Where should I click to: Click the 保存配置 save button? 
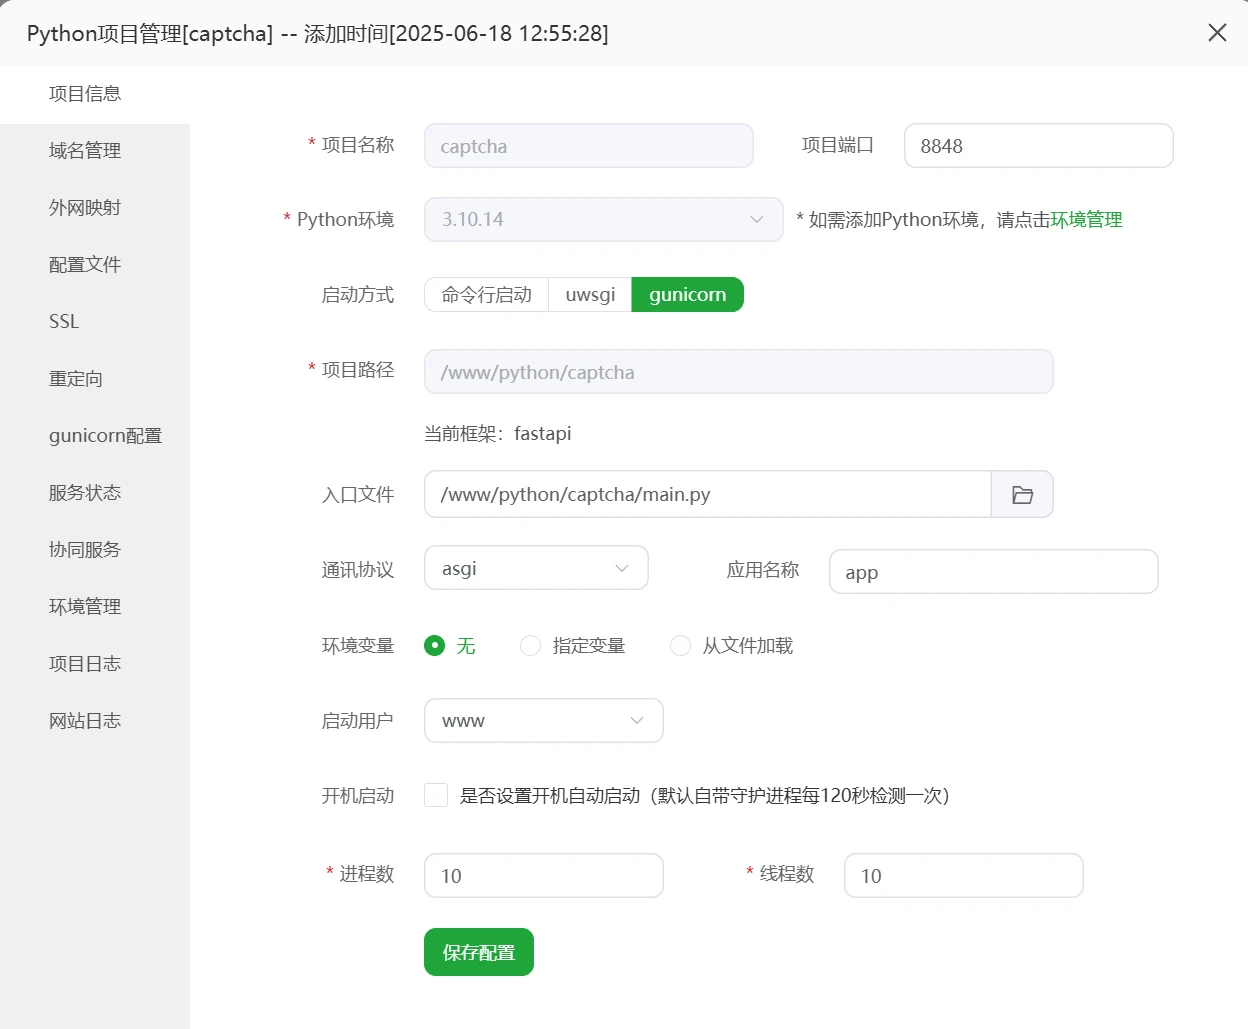(x=478, y=952)
